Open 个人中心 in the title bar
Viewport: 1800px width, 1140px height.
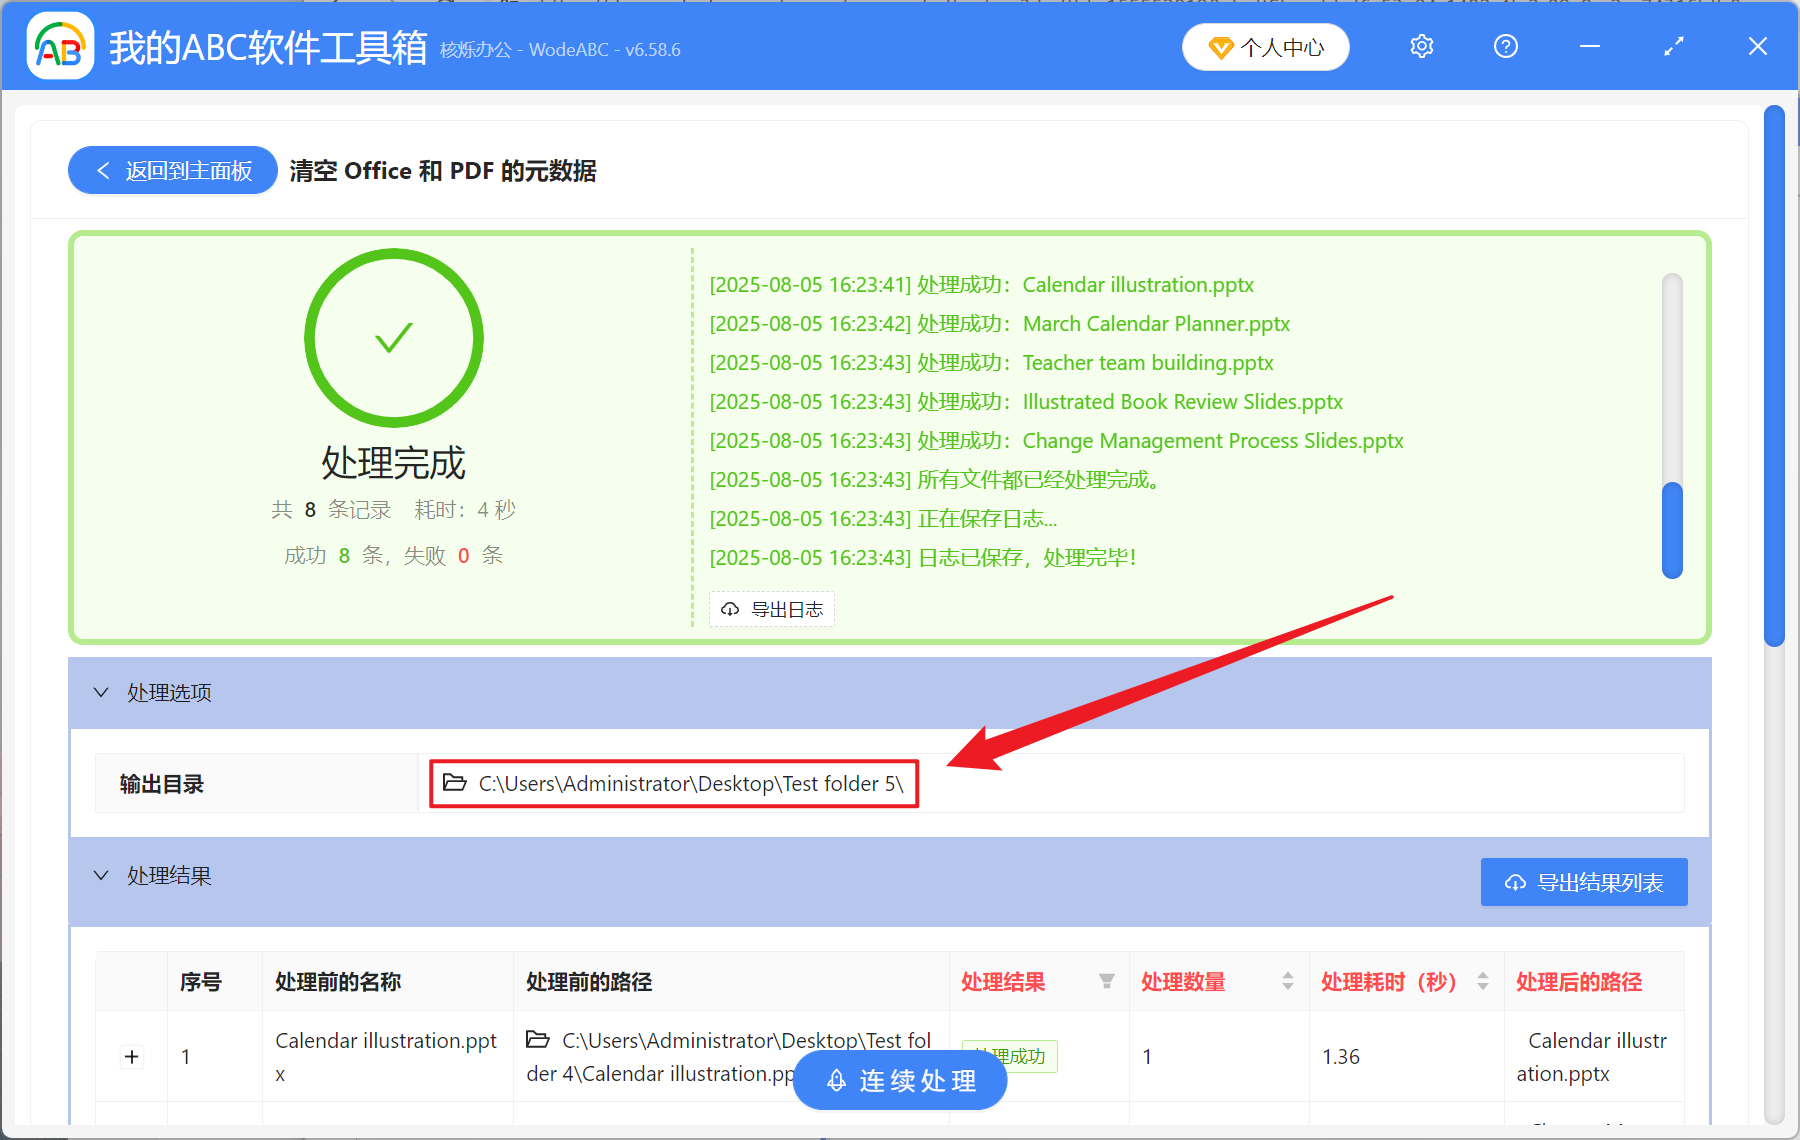pos(1265,46)
